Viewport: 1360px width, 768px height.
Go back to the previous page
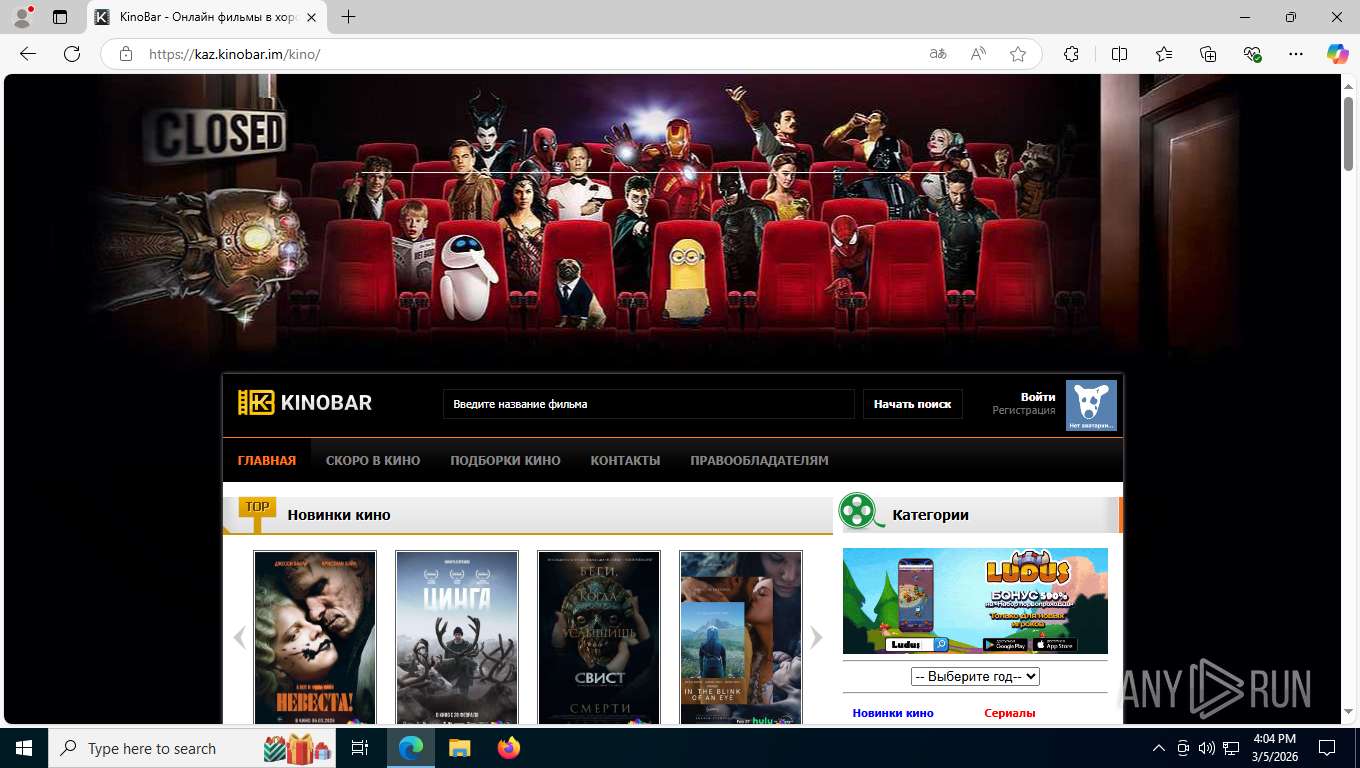tap(28, 54)
